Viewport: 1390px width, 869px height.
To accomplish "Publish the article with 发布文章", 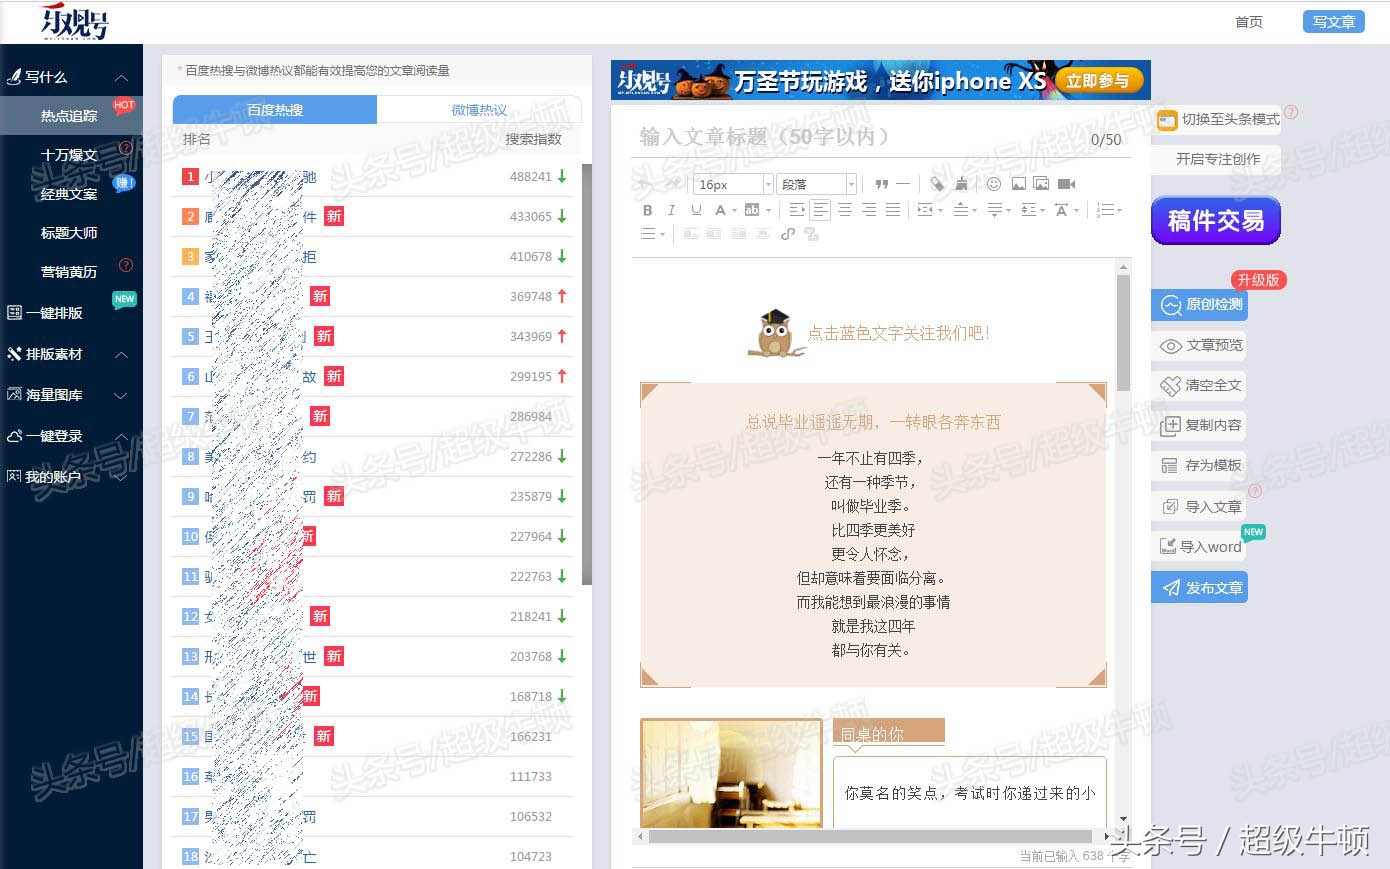I will pos(1199,587).
